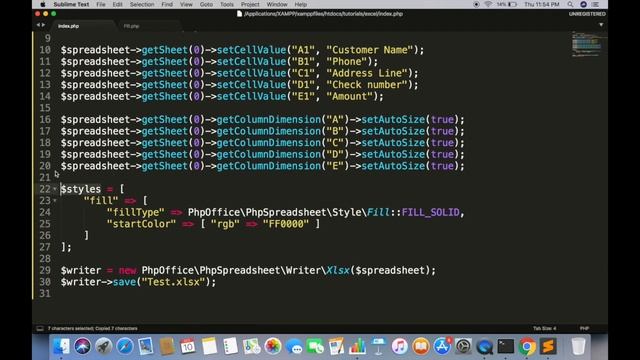Open the Wi-Fi status menu
The width and height of the screenshot is (640, 360).
[x=488, y=4]
